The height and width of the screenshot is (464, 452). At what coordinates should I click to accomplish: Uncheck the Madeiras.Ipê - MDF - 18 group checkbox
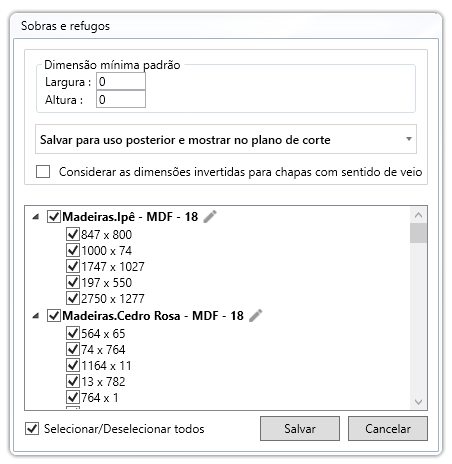[x=54, y=217]
